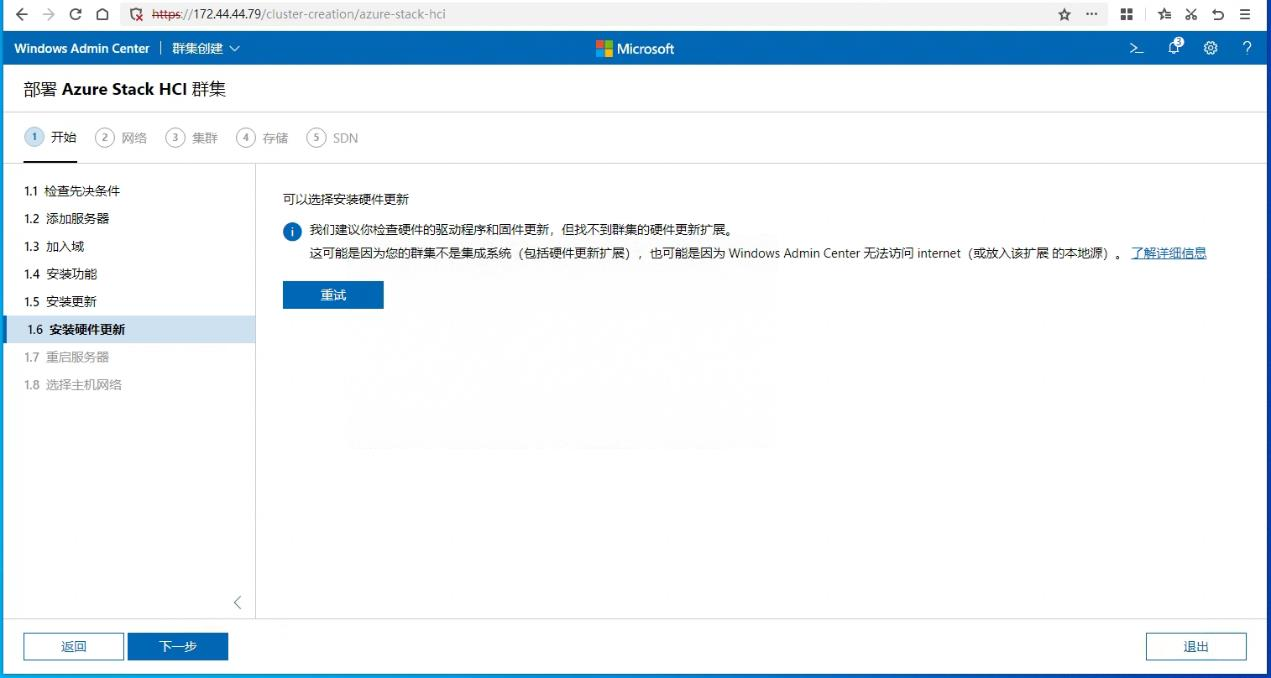Select the 5 SDN wizard tab
1271x678 pixels.
(333, 138)
